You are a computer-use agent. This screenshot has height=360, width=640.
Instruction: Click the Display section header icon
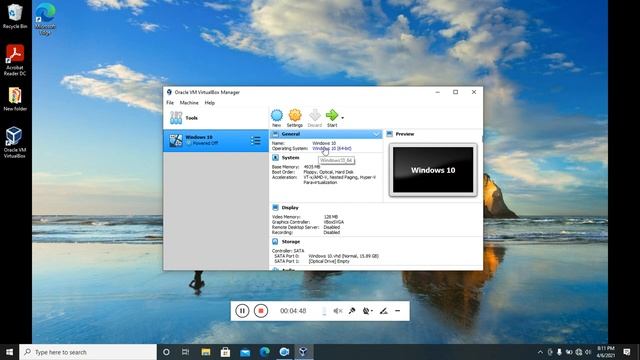pyautogui.click(x=276, y=207)
